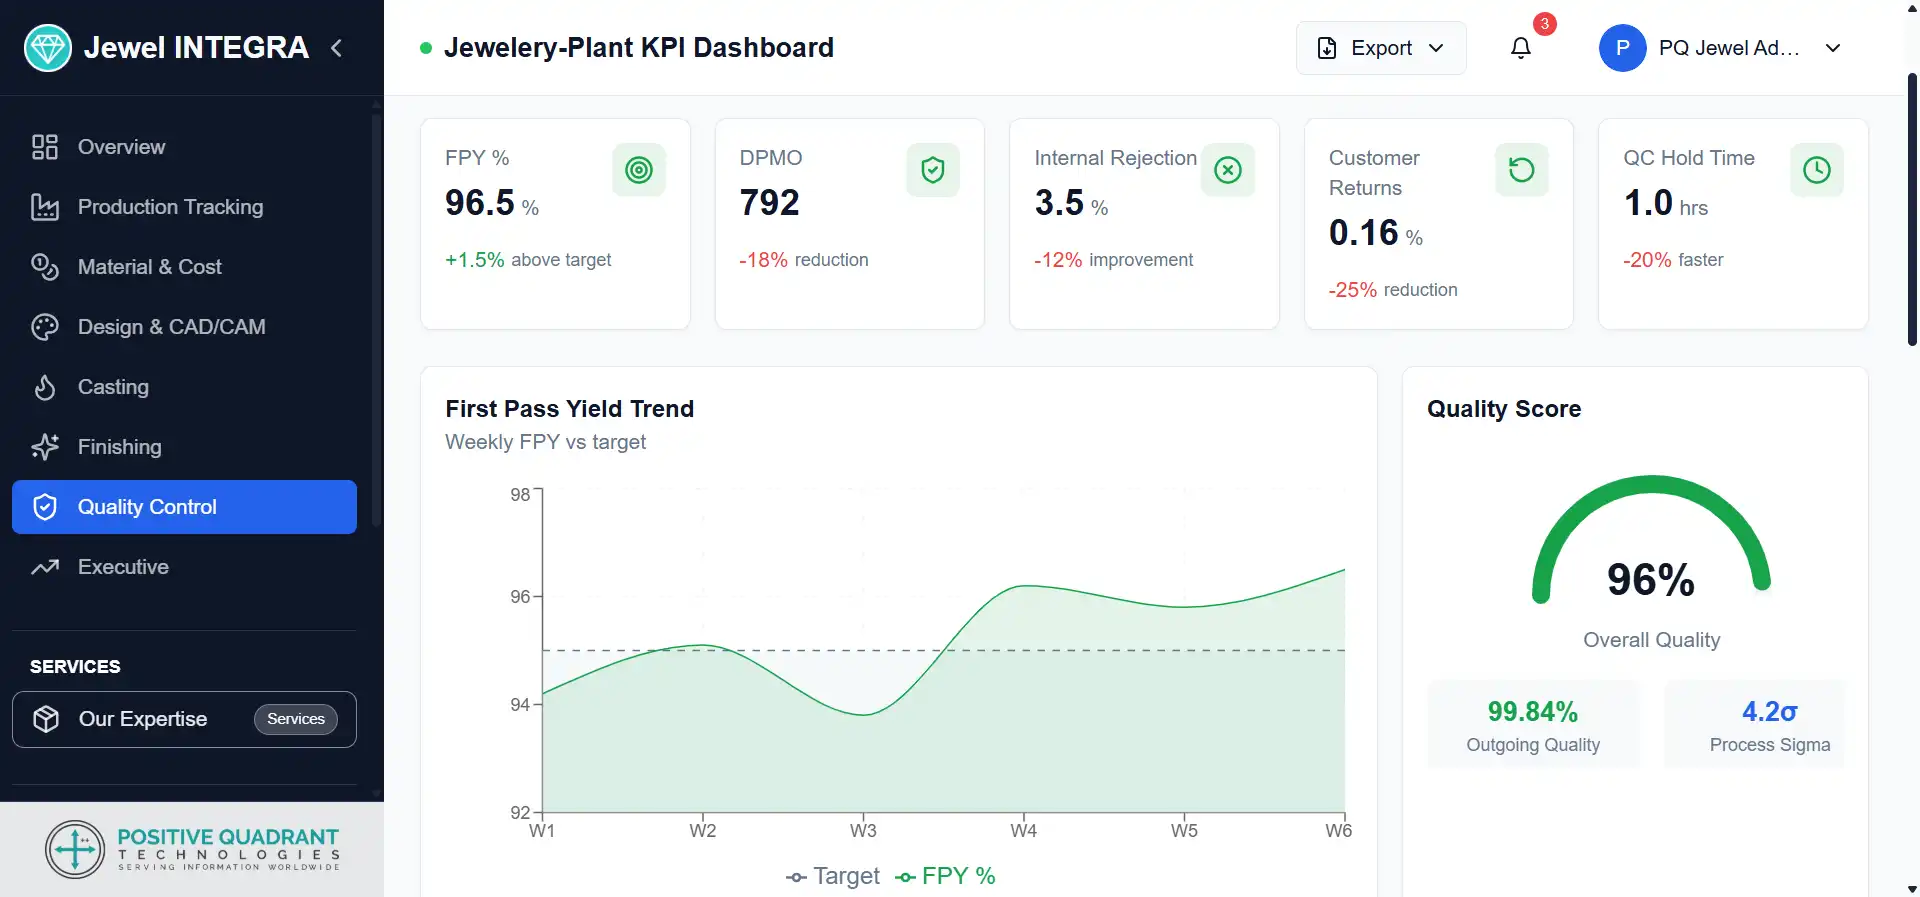Screen dimensions: 1920x897
Task: Click the Jewel INTEGRA diamond logo
Action: 48,48
